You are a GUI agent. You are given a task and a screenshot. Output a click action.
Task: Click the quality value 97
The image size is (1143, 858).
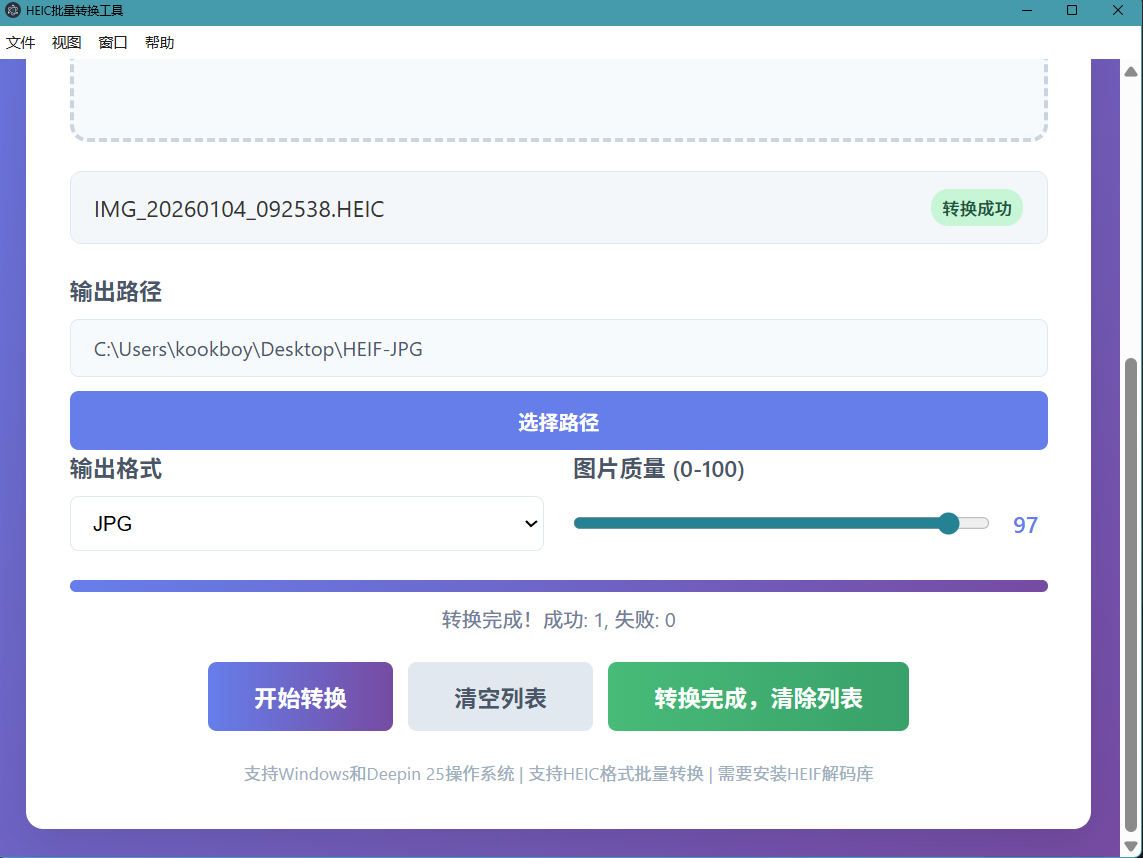[1025, 525]
